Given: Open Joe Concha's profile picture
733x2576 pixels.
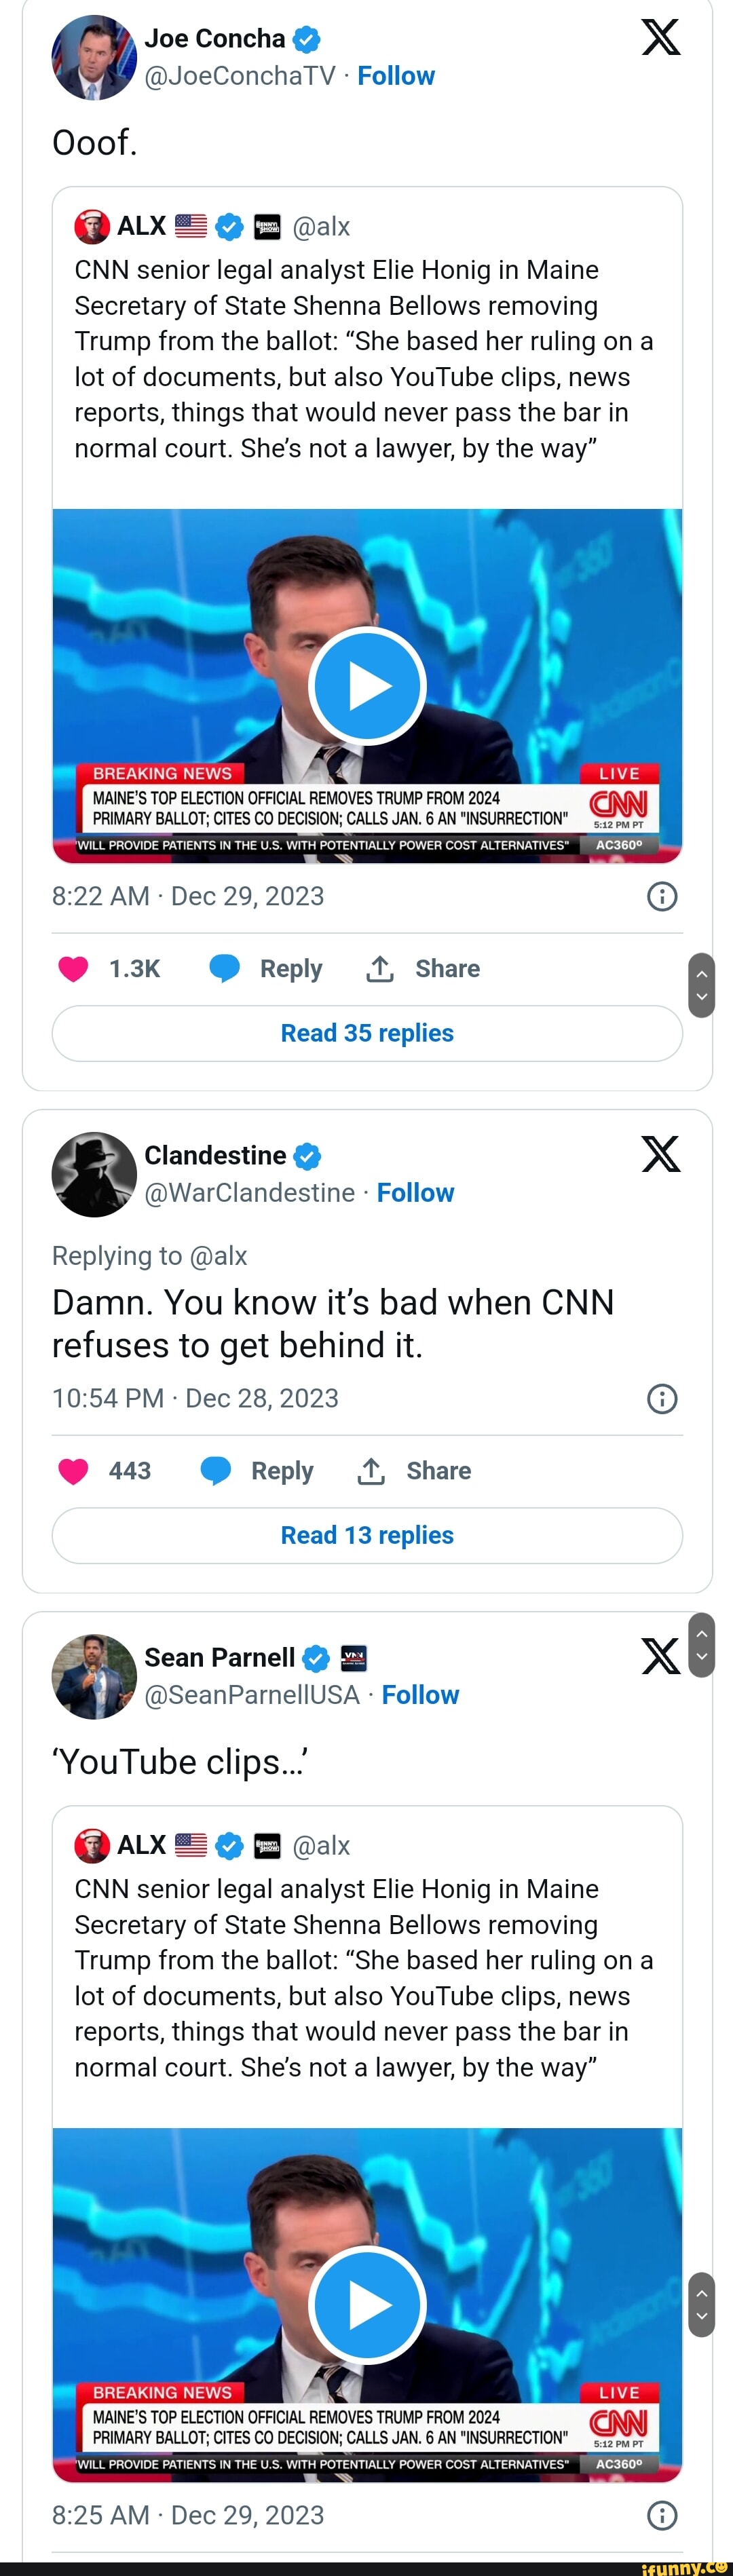Looking at the screenshot, I should click(93, 58).
